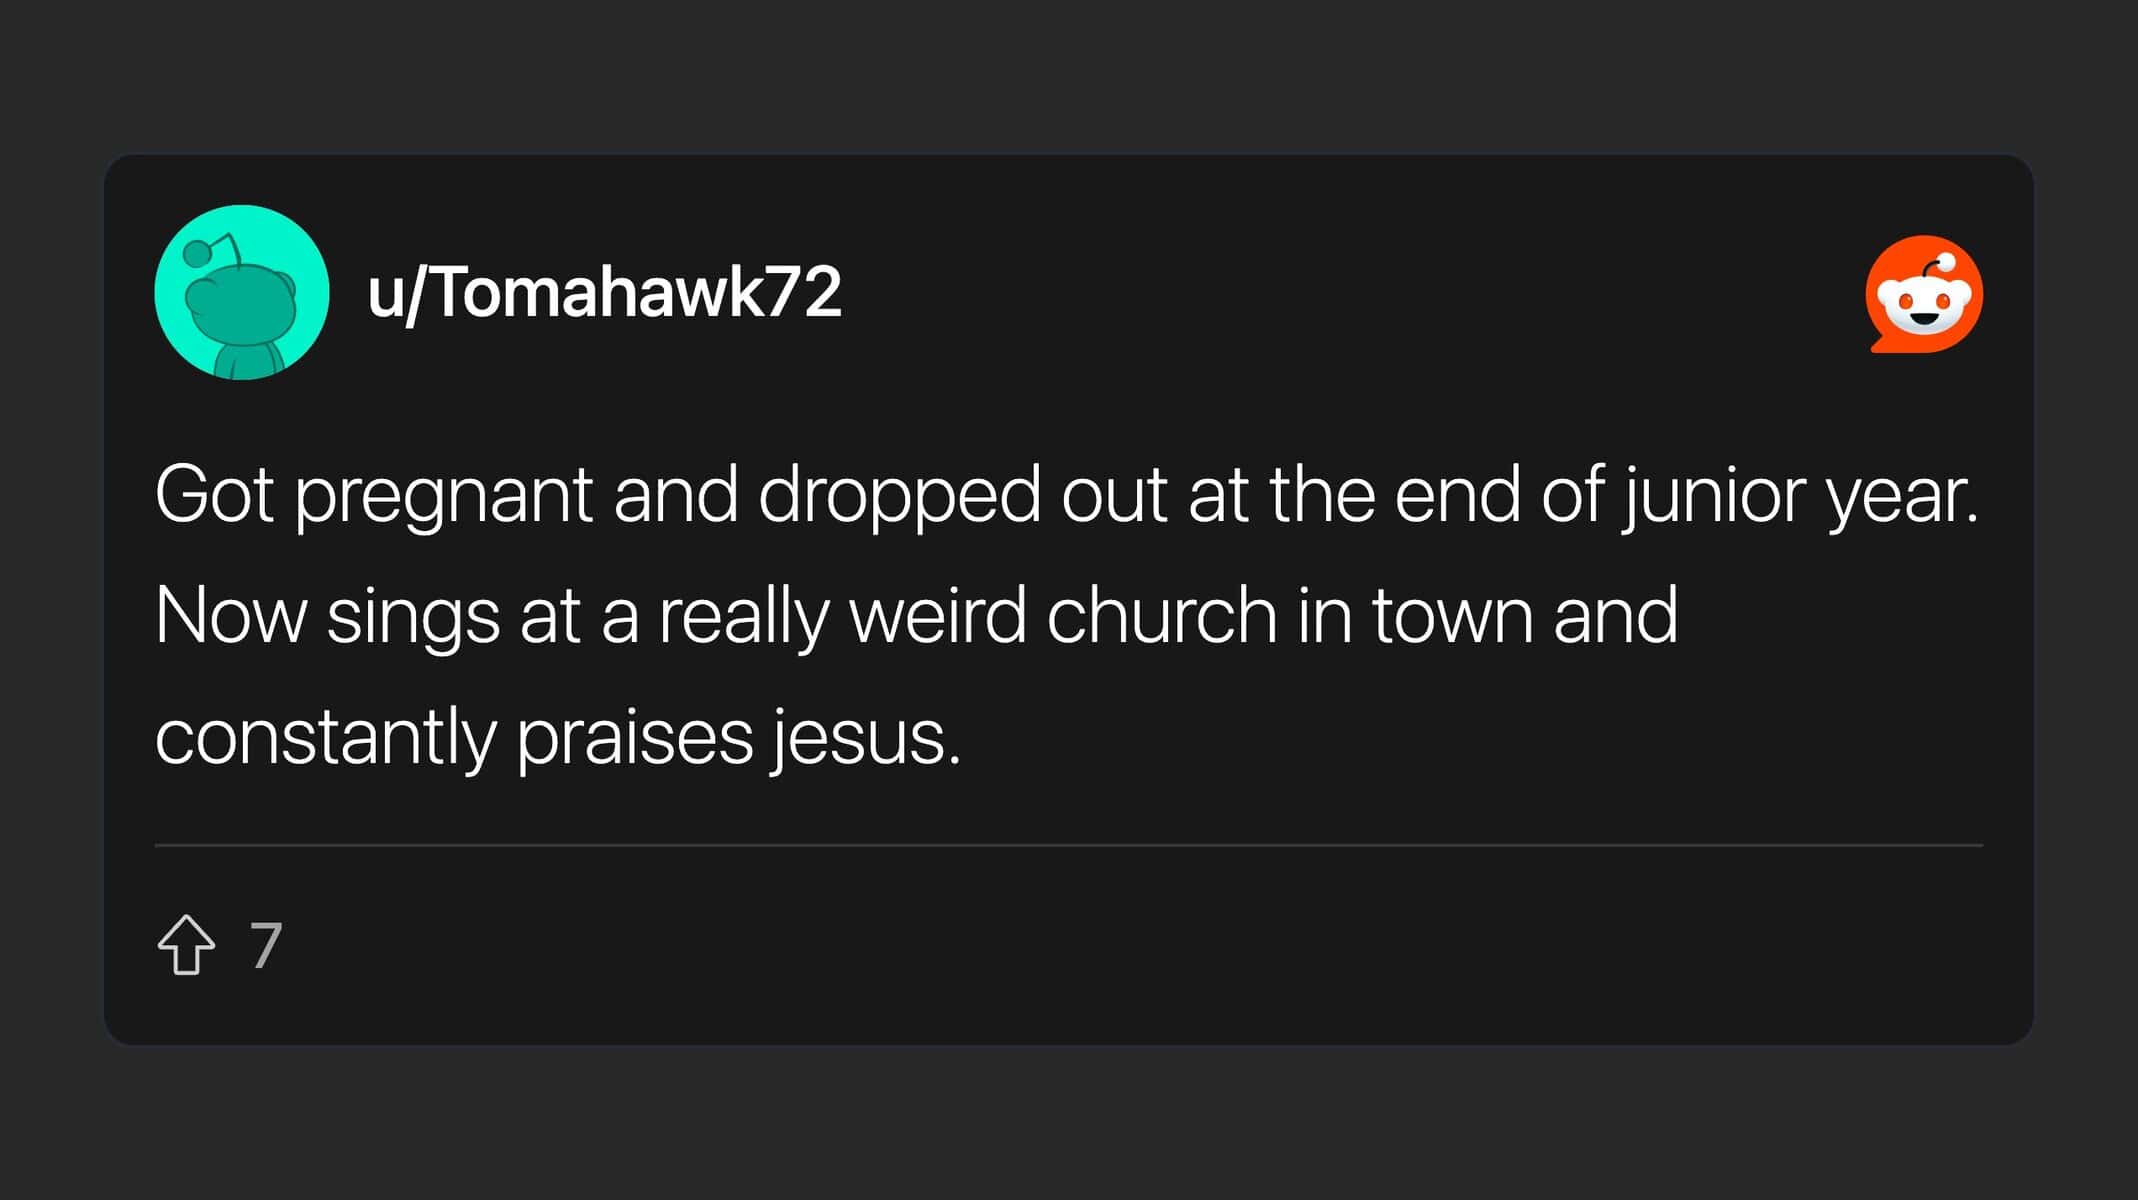Click the teal Snoo avatar
The height and width of the screenshot is (1200, 2138).
[242, 293]
